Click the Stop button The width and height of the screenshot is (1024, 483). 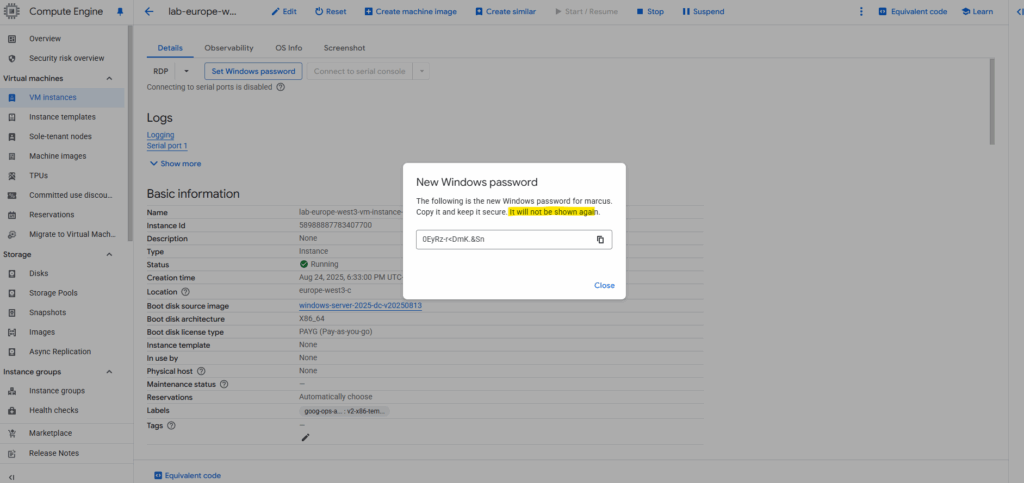[650, 12]
